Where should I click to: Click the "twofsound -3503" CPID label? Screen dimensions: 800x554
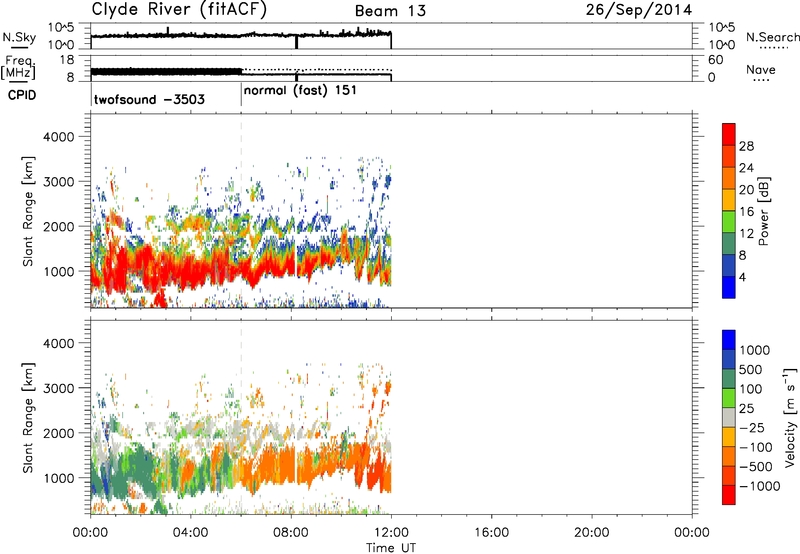(149, 99)
